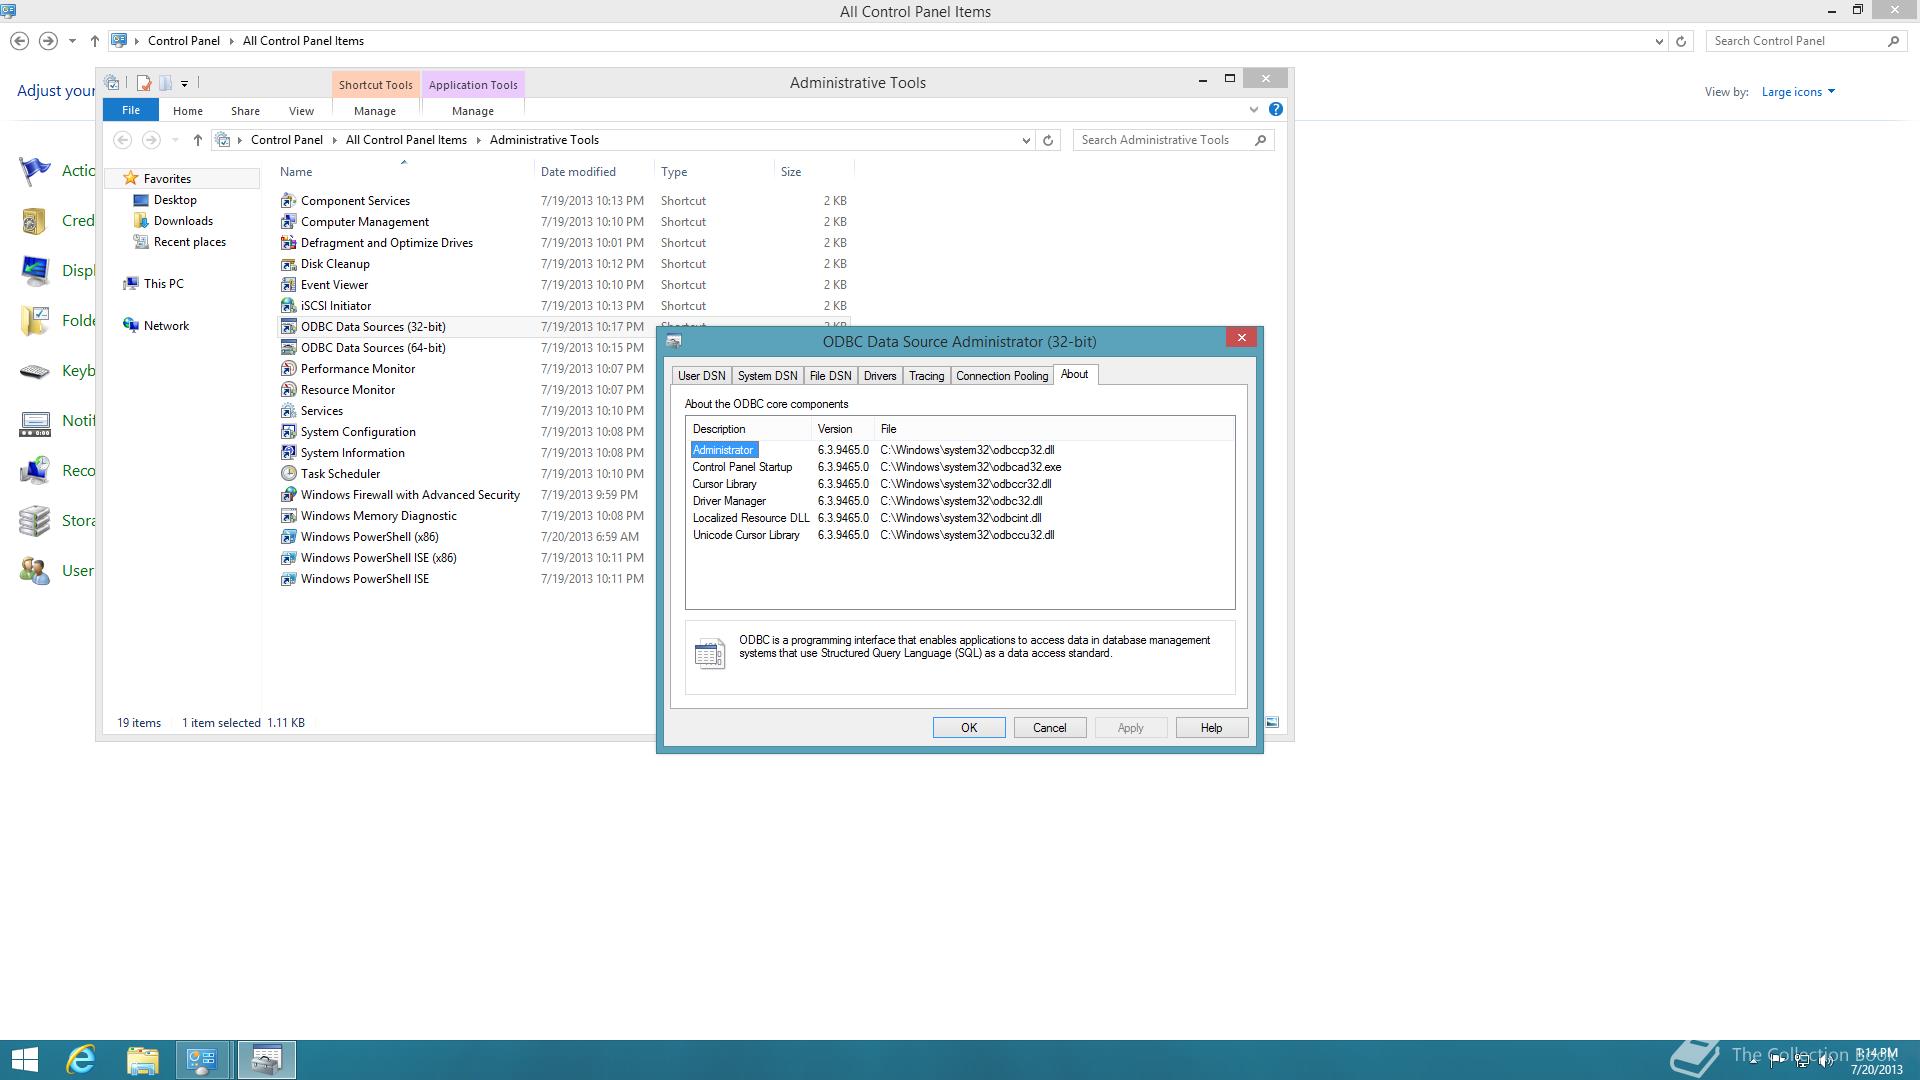Click the Defragment and Optimize Drives icon
Screen dimensions: 1920x1080
coord(288,243)
